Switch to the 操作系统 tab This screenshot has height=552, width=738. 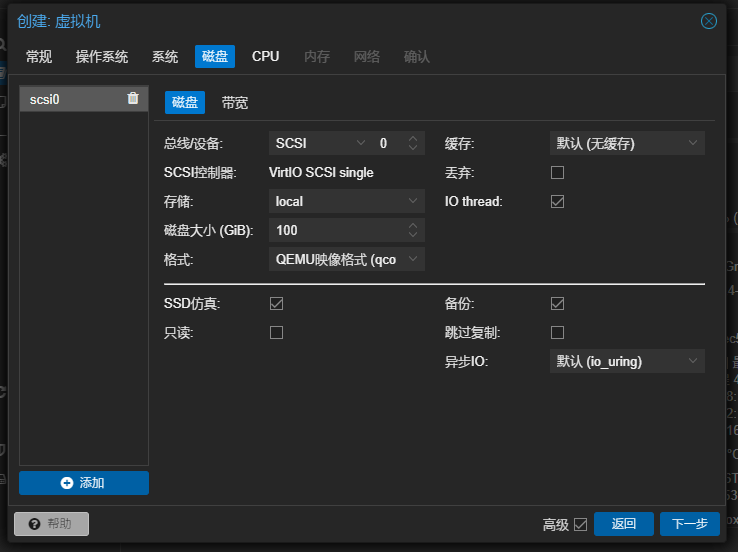pyautogui.click(x=102, y=56)
